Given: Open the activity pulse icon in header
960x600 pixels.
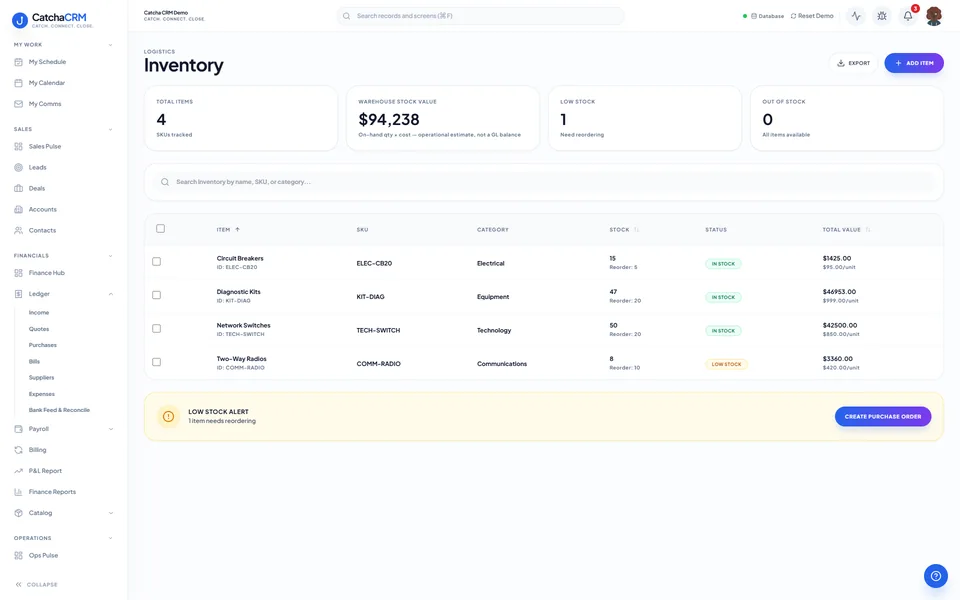Looking at the screenshot, I should (856, 16).
